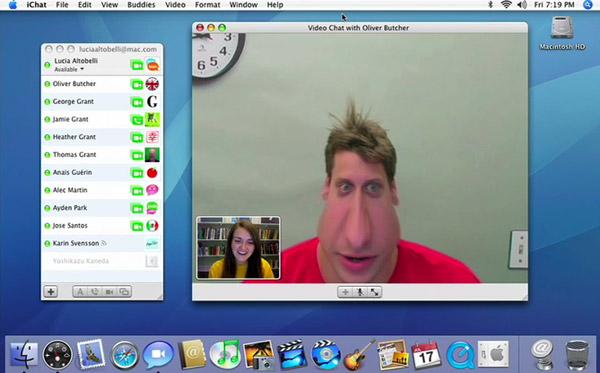Select Oliver Butcher in the buddy list
Viewport: 600px width, 373px height.
[x=102, y=84]
